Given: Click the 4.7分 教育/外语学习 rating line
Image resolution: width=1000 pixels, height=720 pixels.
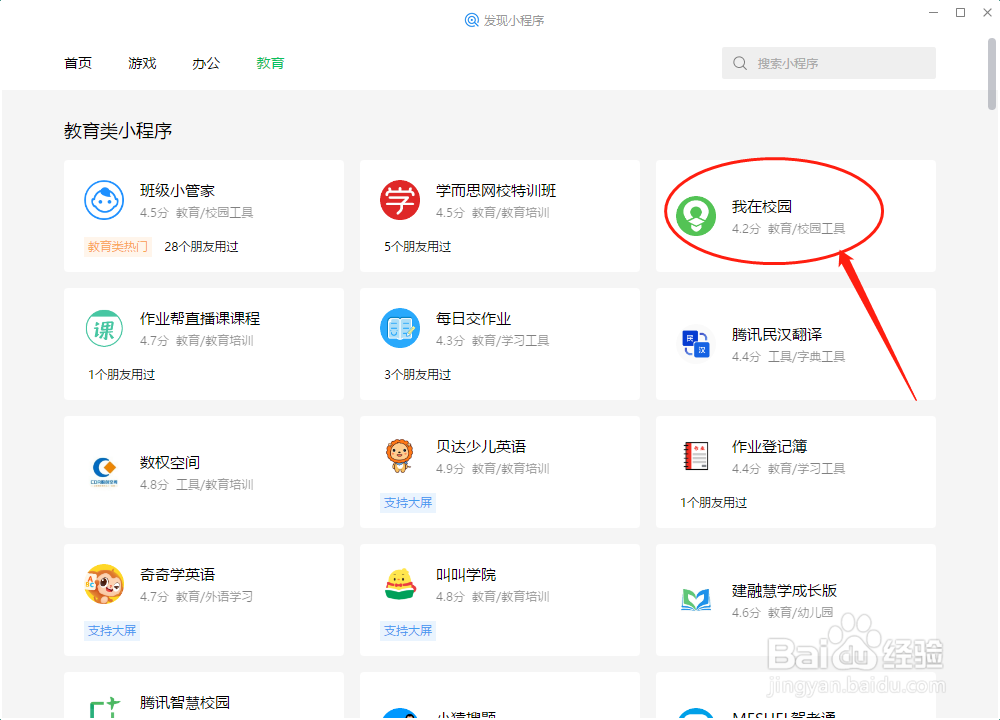Looking at the screenshot, I should [196, 597].
